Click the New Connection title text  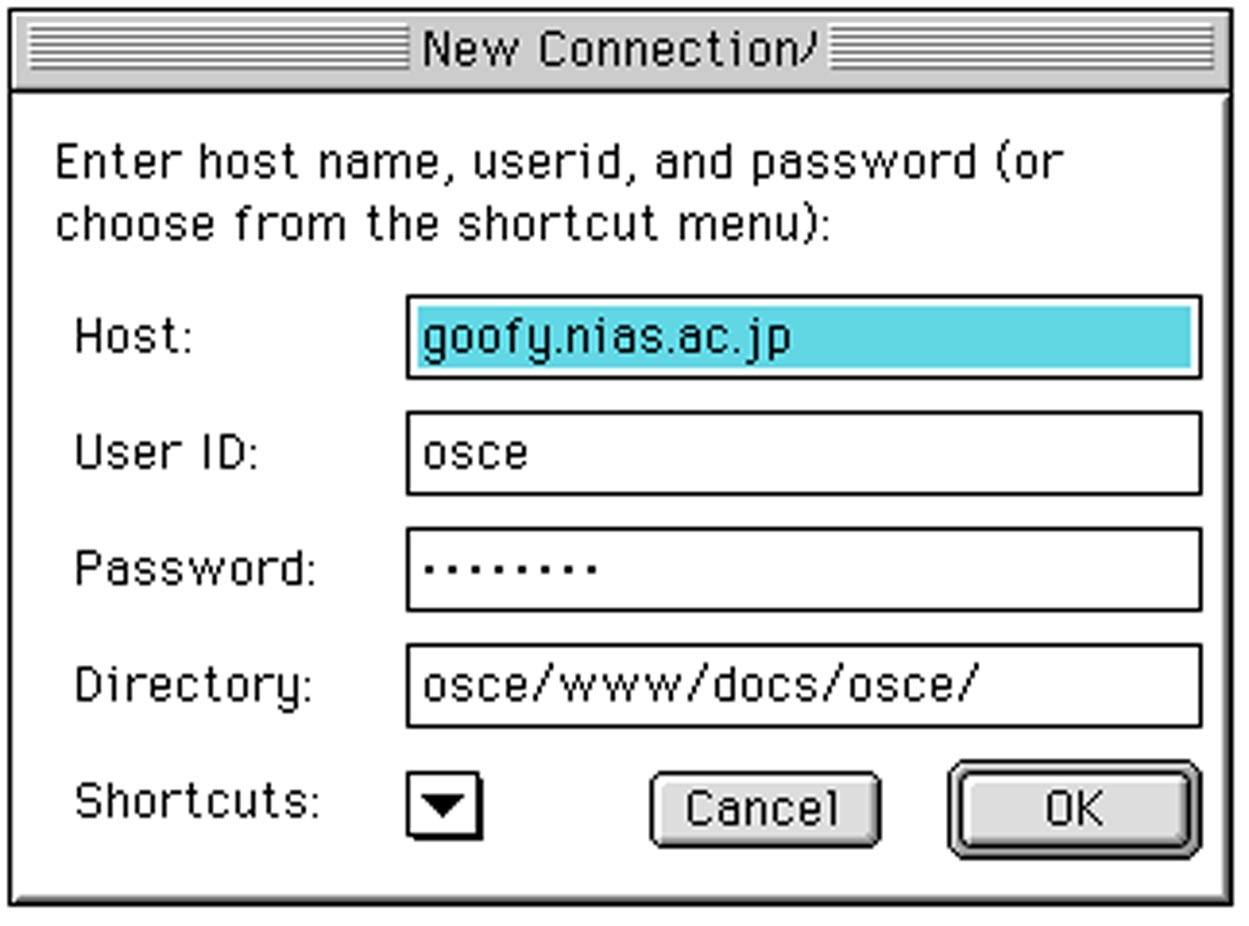[619, 48]
